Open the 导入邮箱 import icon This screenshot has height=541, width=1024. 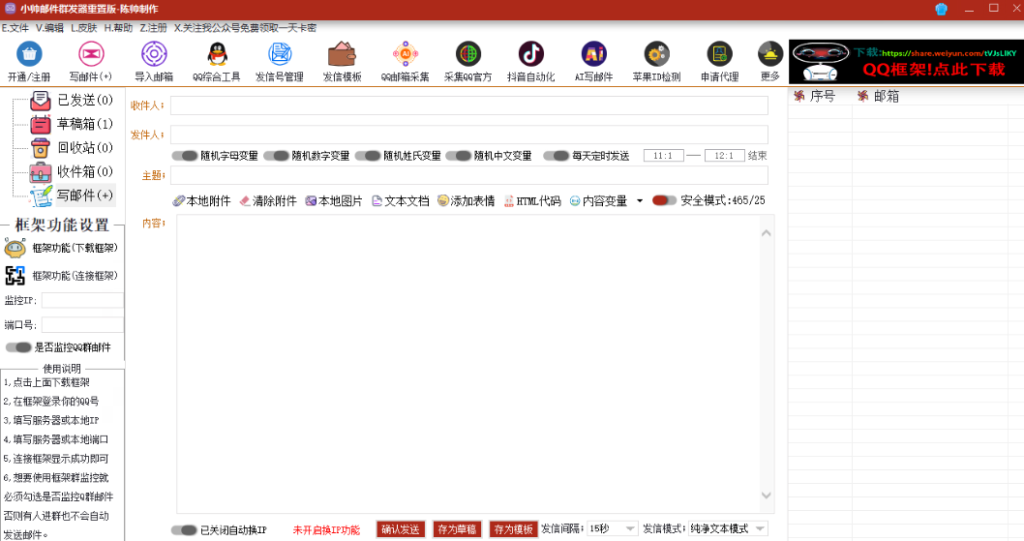[154, 54]
